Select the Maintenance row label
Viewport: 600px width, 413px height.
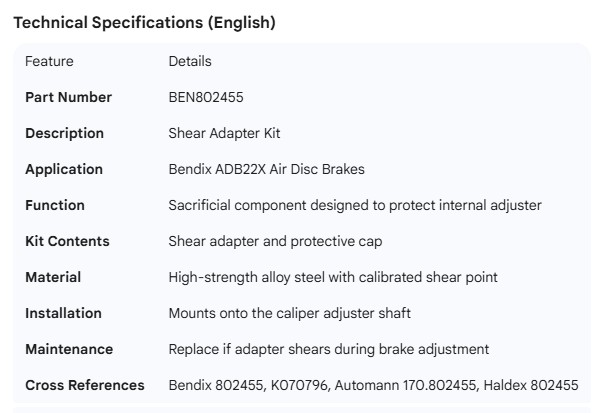[69, 349]
